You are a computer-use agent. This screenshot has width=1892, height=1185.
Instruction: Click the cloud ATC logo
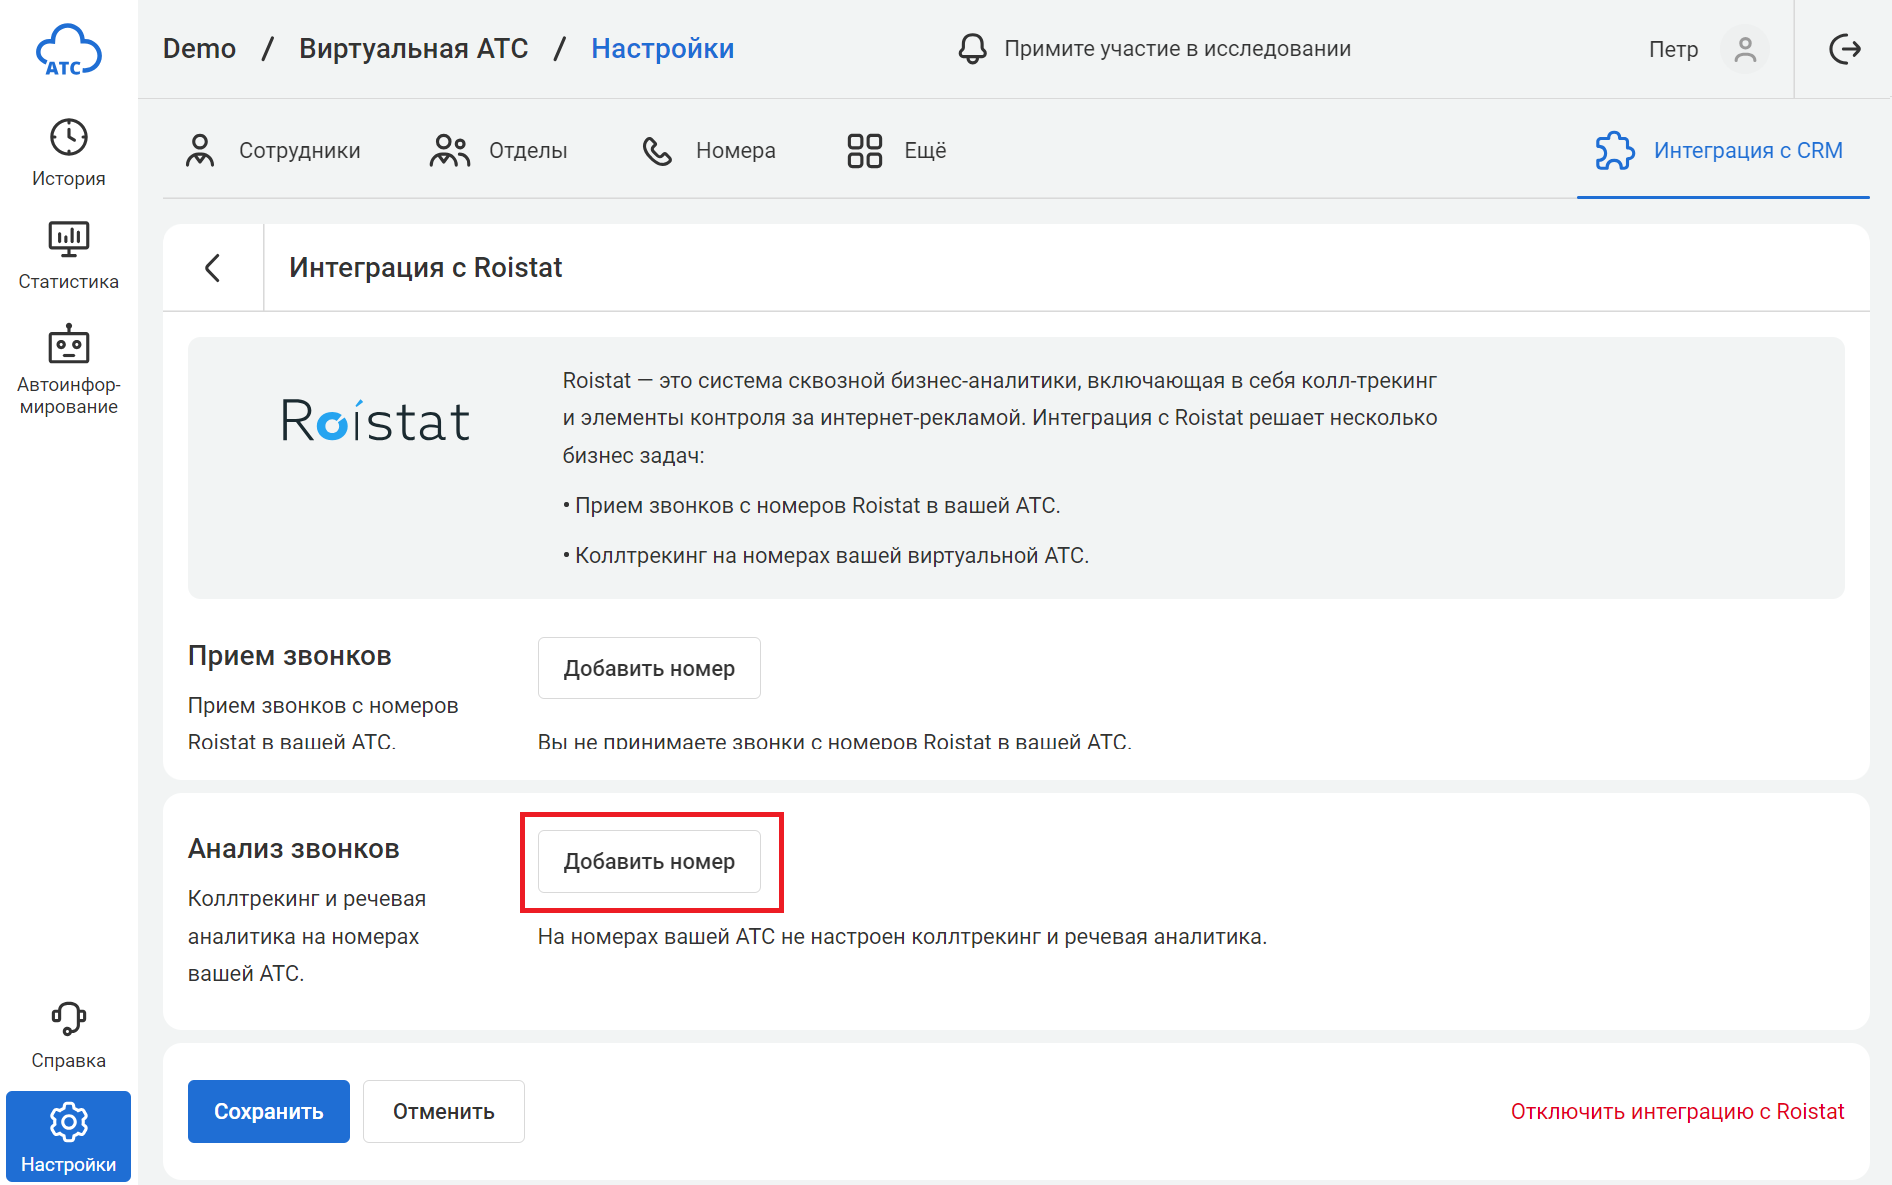68,50
